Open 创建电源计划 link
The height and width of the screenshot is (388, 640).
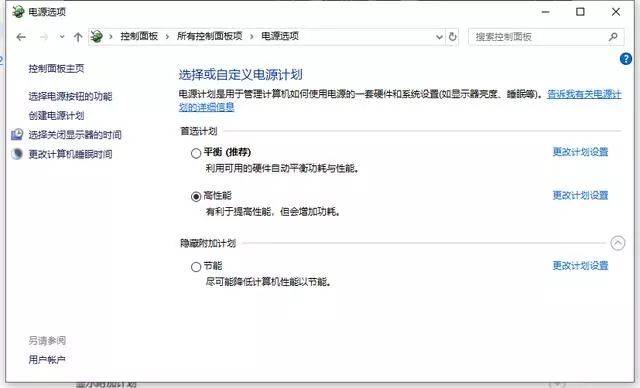coord(56,115)
